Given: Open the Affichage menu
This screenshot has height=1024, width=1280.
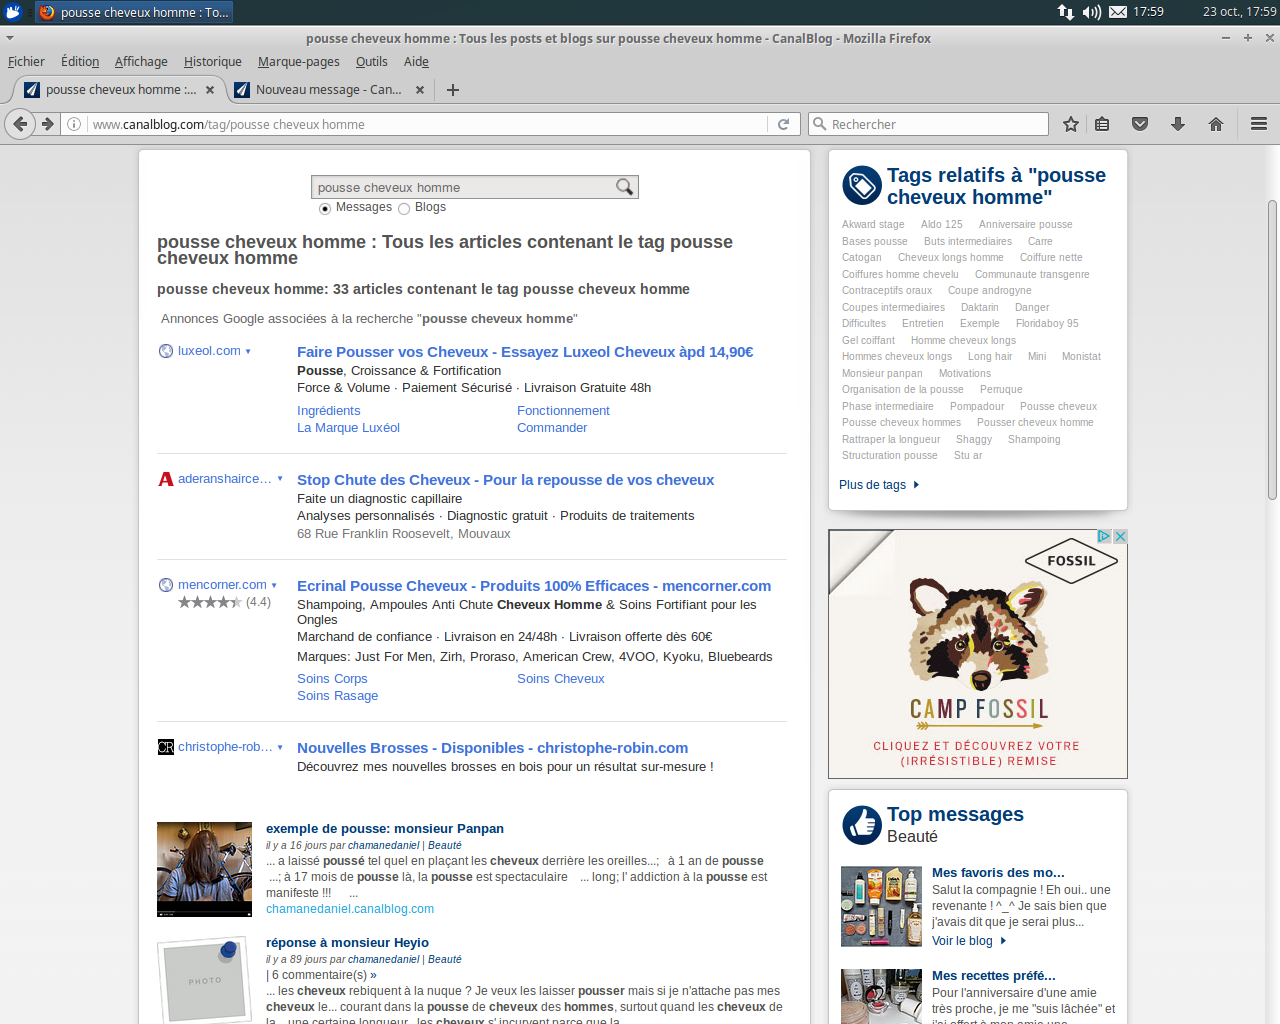Looking at the screenshot, I should pos(141,62).
